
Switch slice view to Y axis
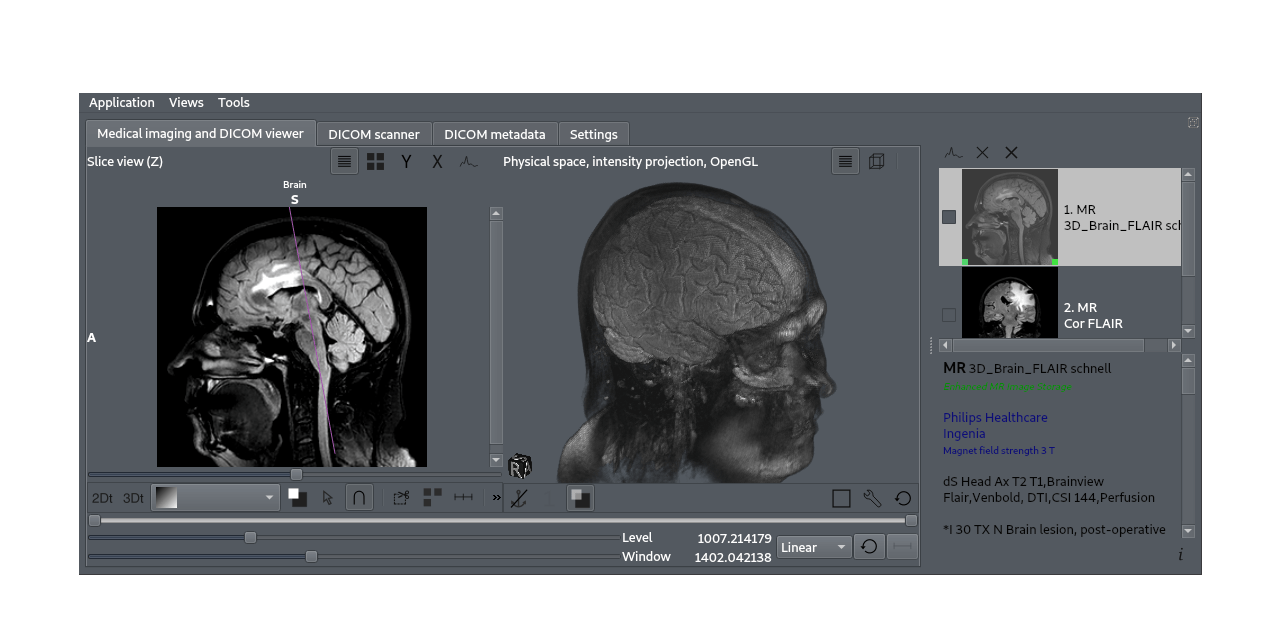coord(406,161)
